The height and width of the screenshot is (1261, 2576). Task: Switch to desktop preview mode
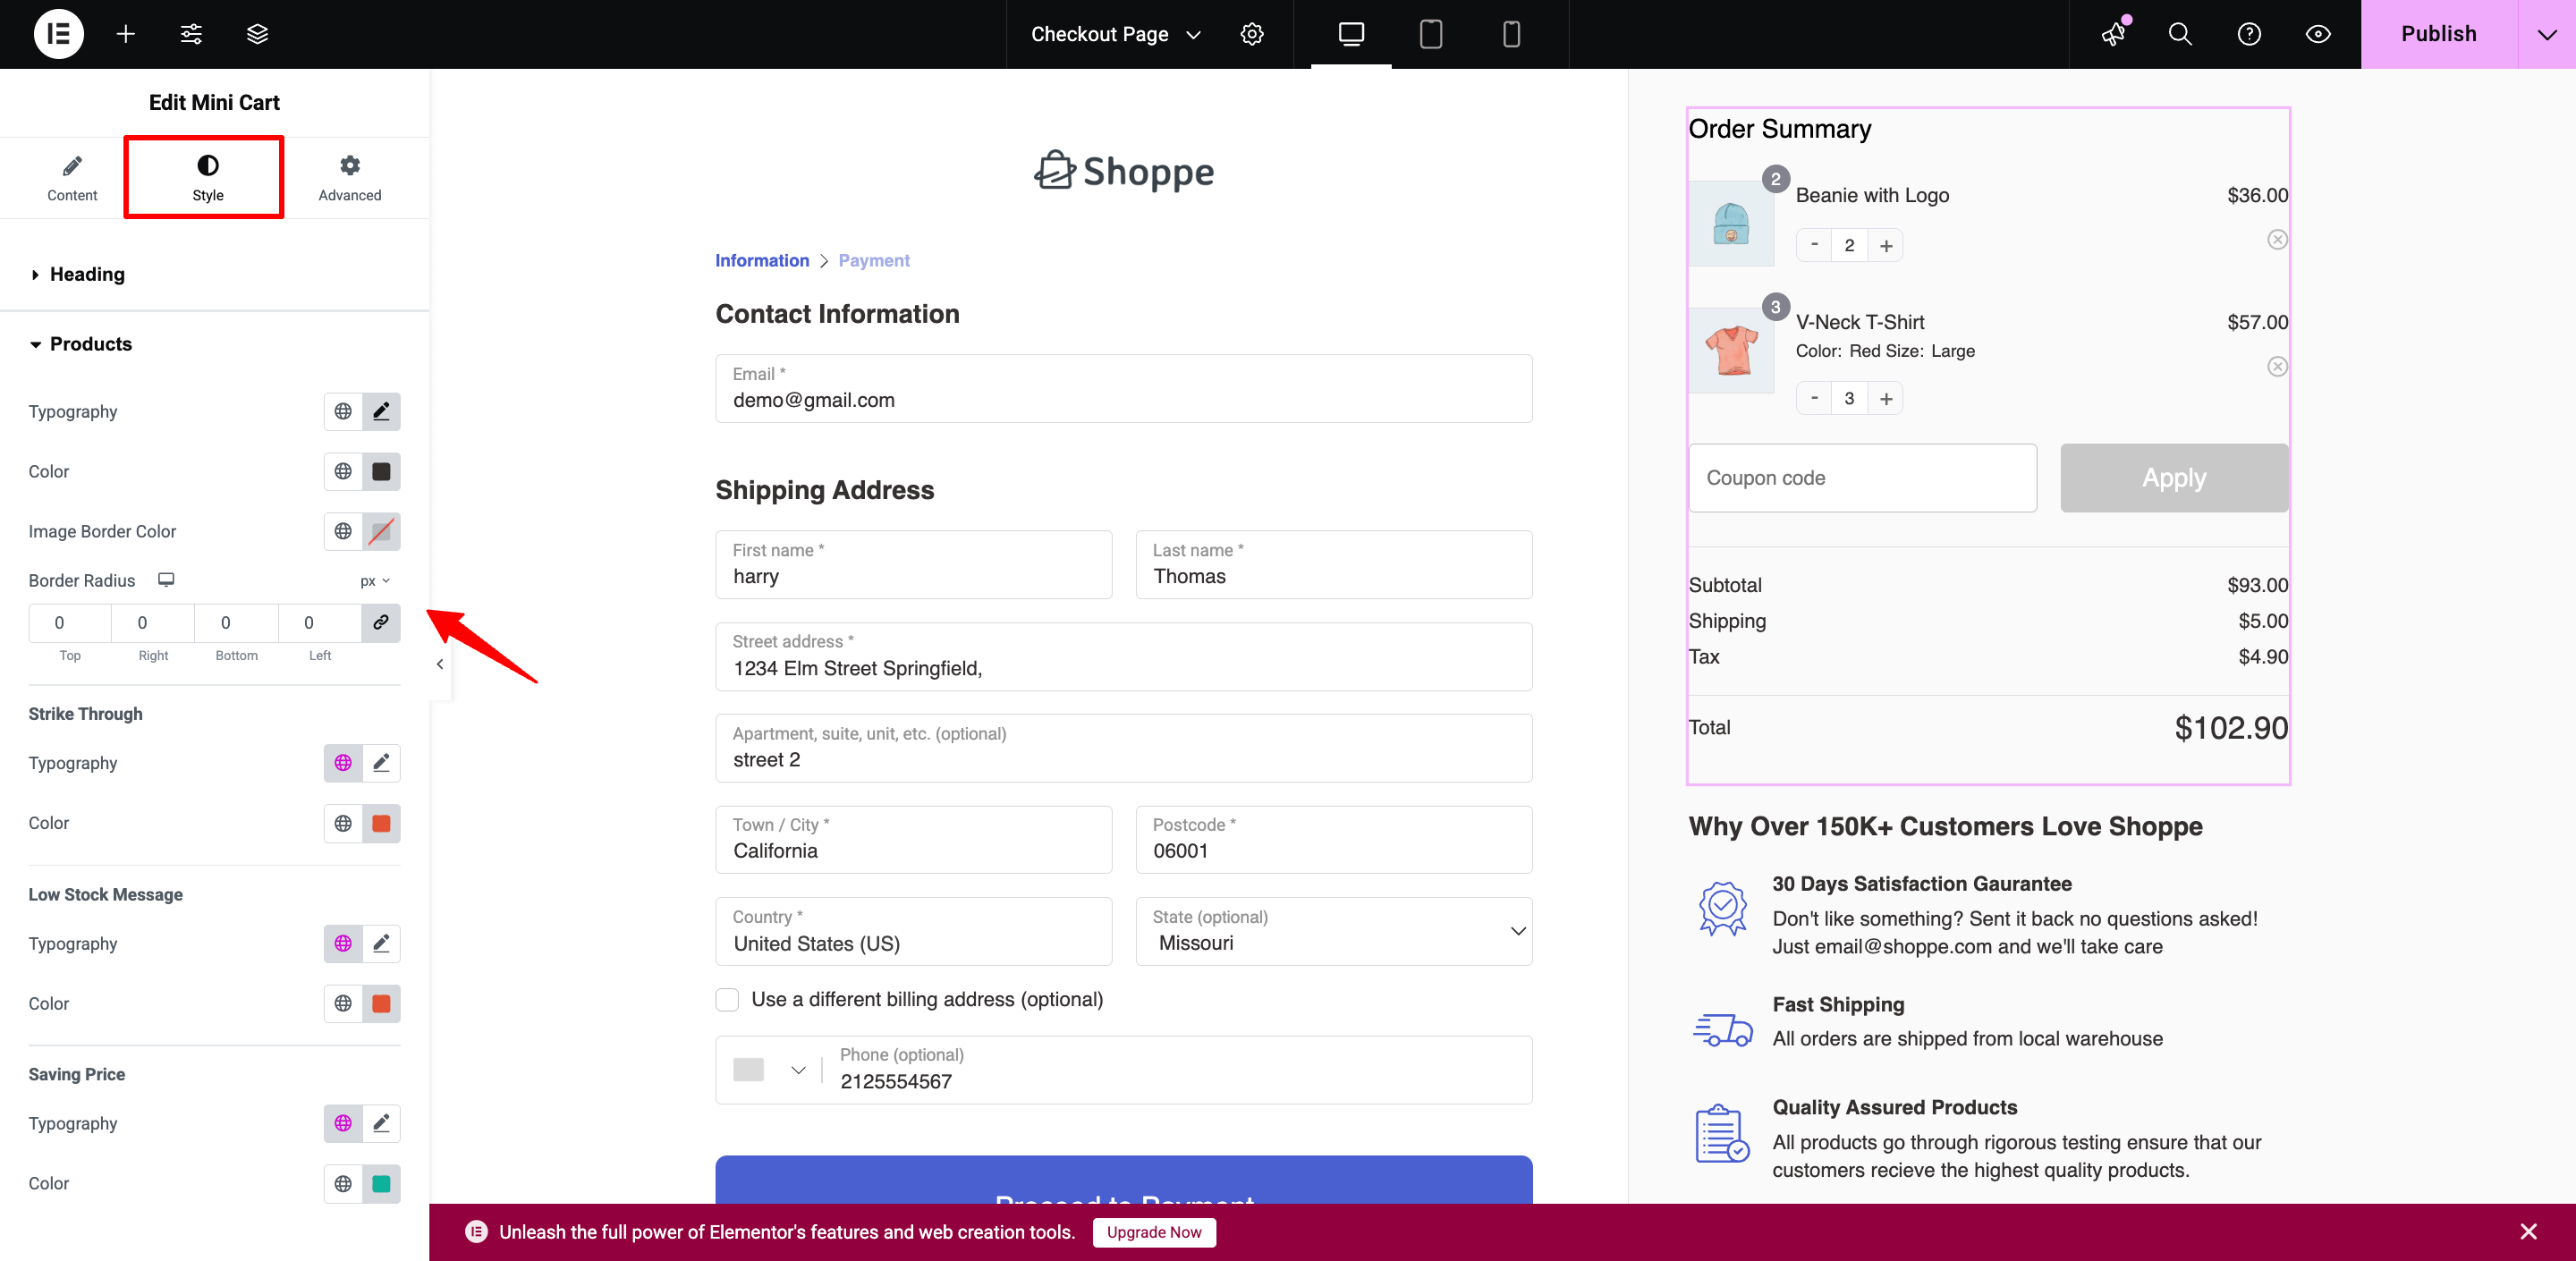[x=1351, y=34]
